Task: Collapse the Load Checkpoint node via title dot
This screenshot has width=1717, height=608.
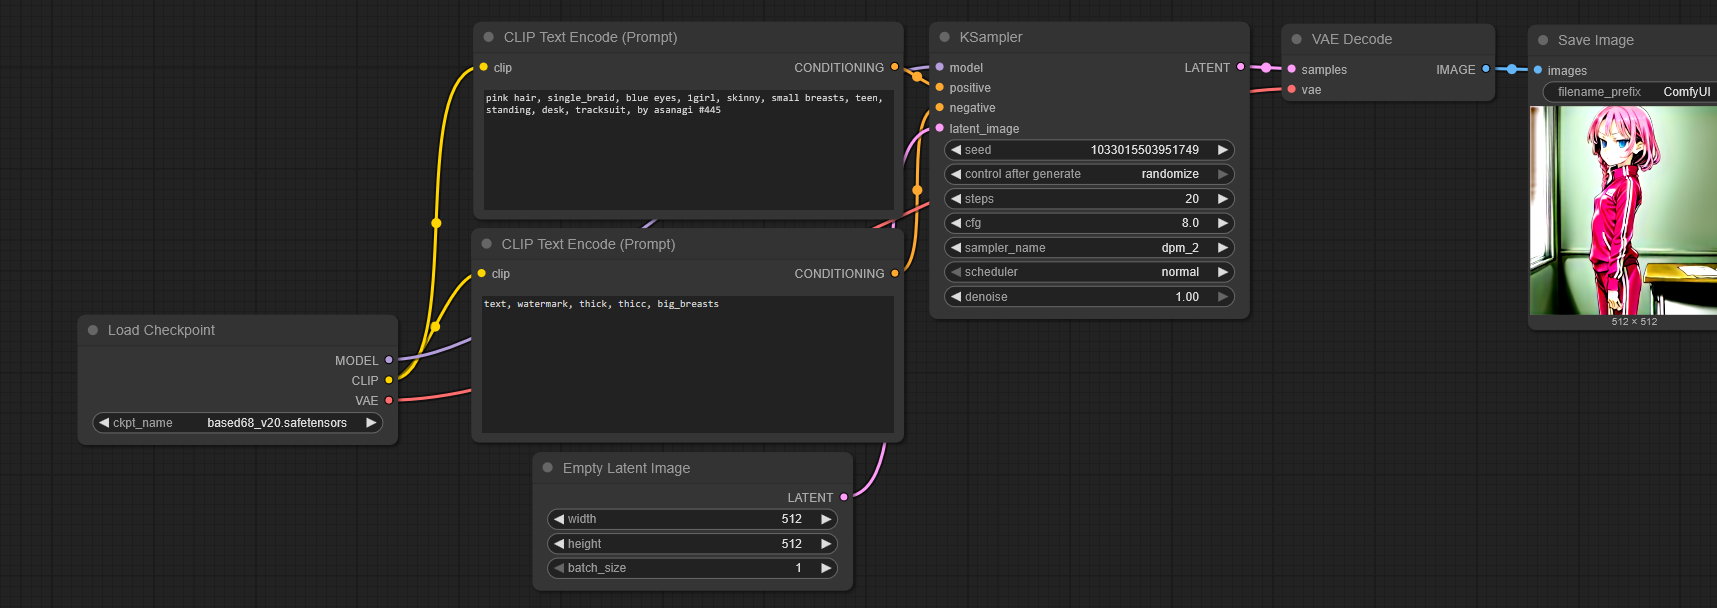Action: click(93, 330)
